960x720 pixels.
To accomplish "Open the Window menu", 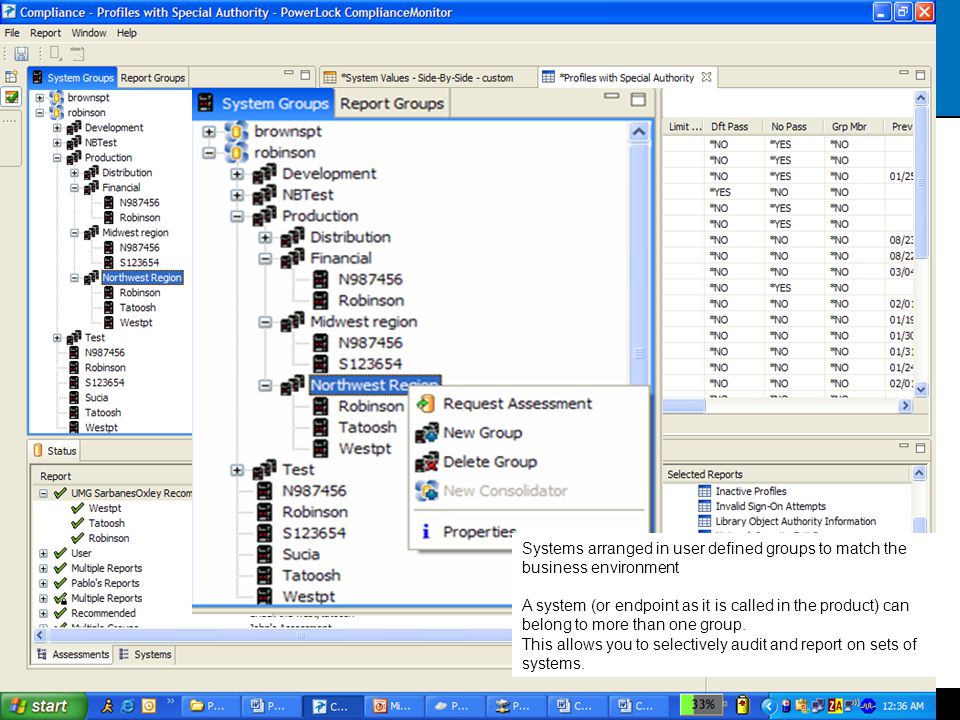I will 89,33.
